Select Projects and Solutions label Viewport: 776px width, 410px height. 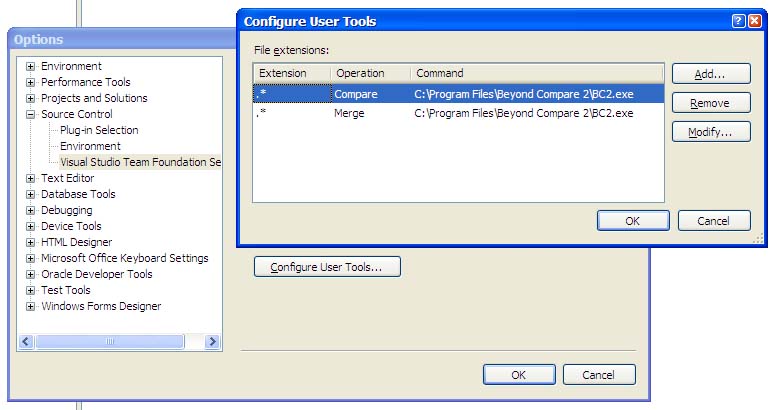click(94, 98)
